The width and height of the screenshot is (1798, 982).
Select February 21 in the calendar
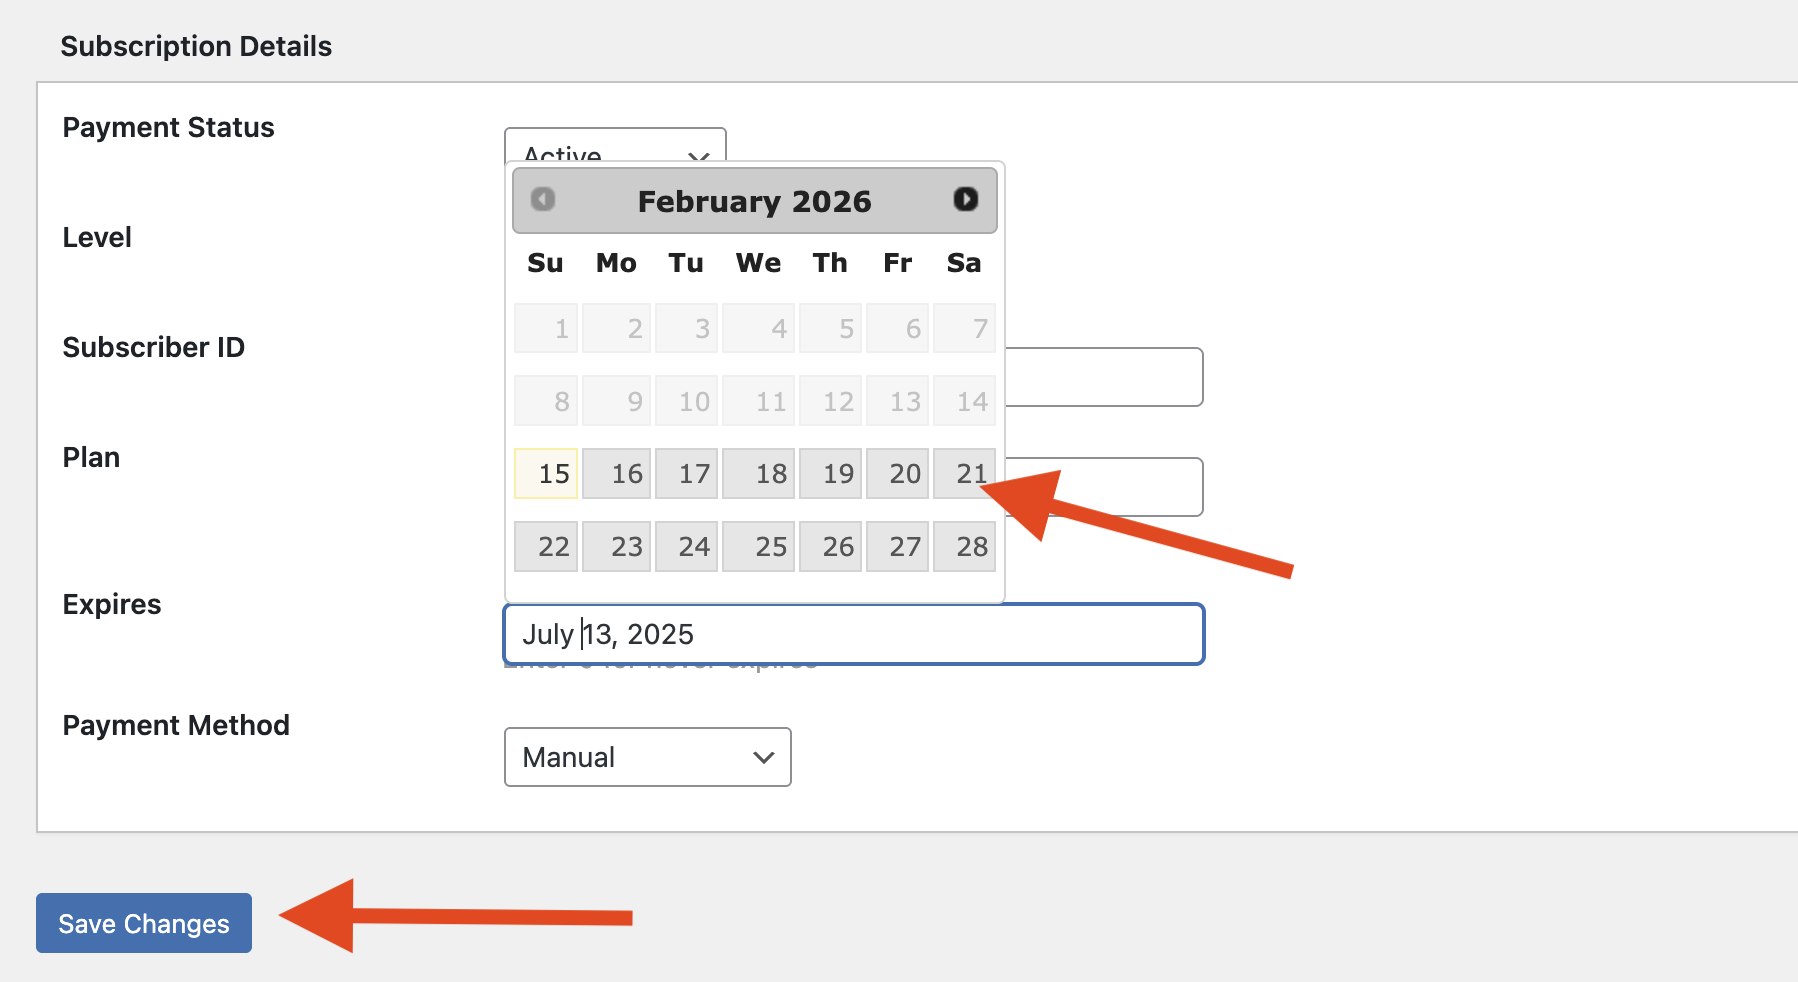[x=963, y=473]
